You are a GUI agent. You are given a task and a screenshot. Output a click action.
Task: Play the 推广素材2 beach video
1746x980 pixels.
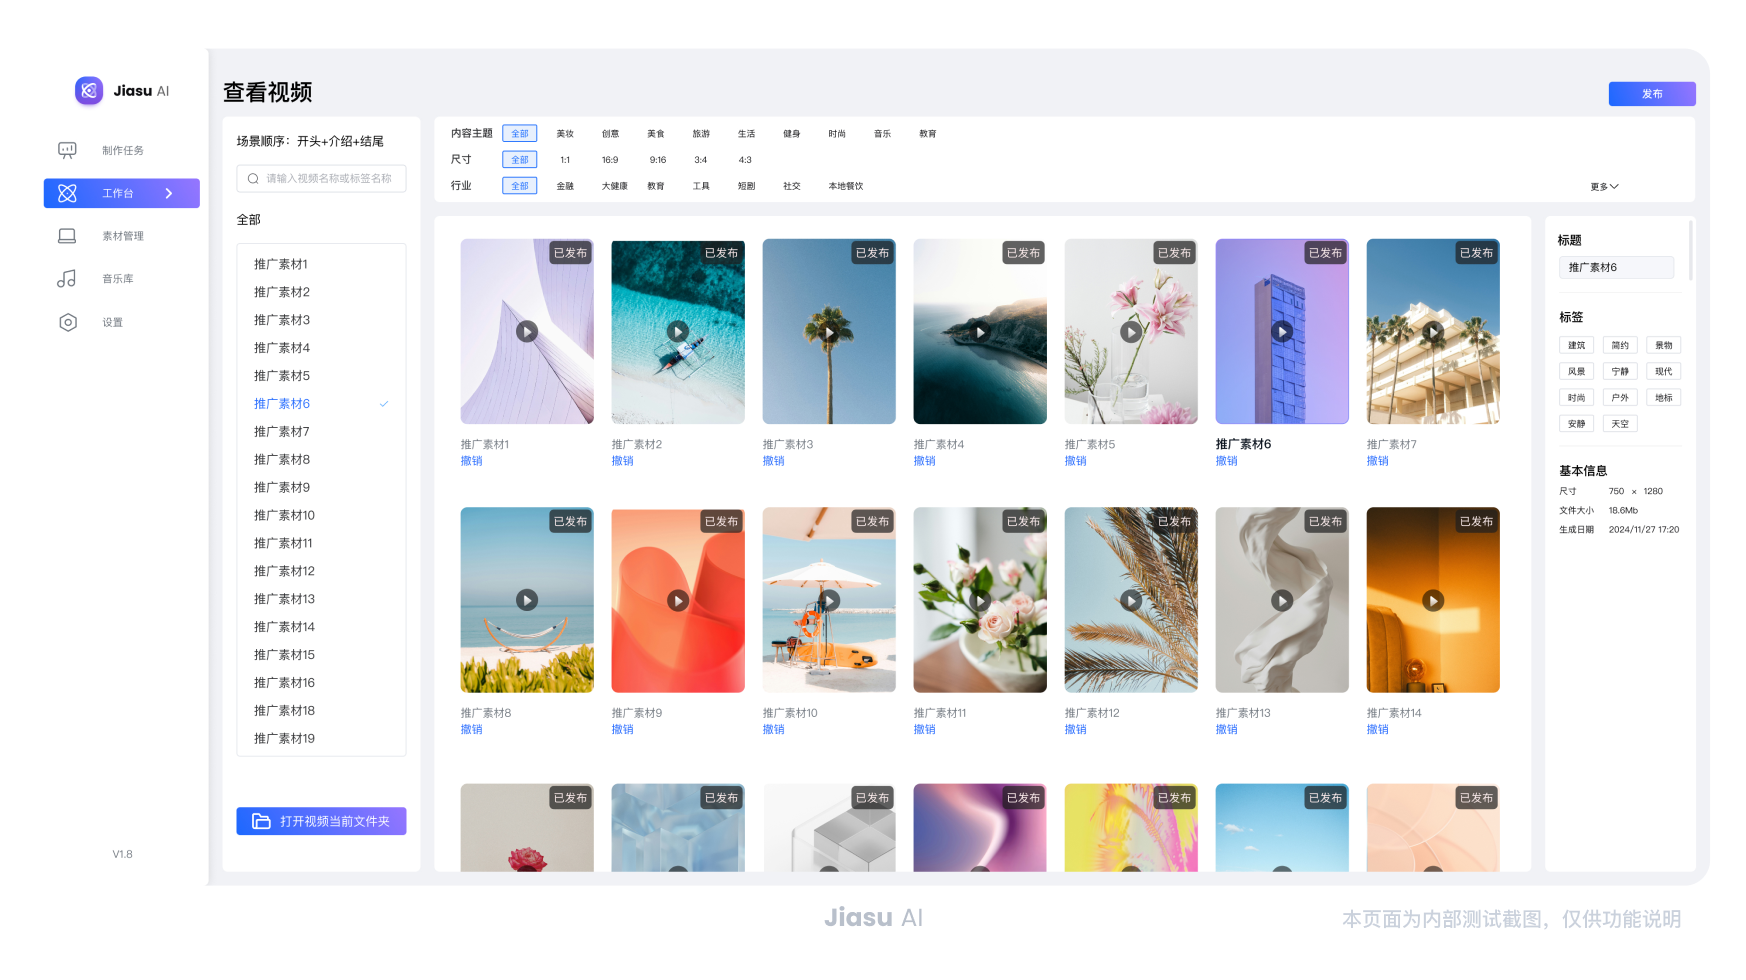click(678, 331)
